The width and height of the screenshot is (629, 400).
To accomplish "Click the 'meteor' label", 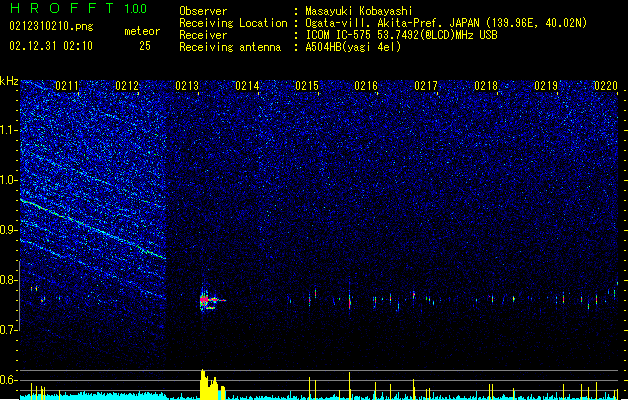I will (x=142, y=31).
